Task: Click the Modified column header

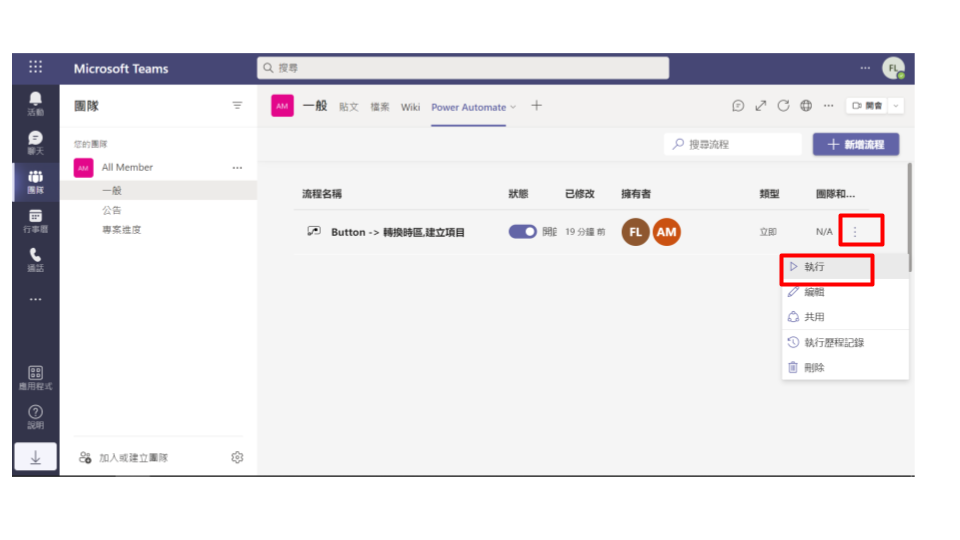Action: coord(580,194)
